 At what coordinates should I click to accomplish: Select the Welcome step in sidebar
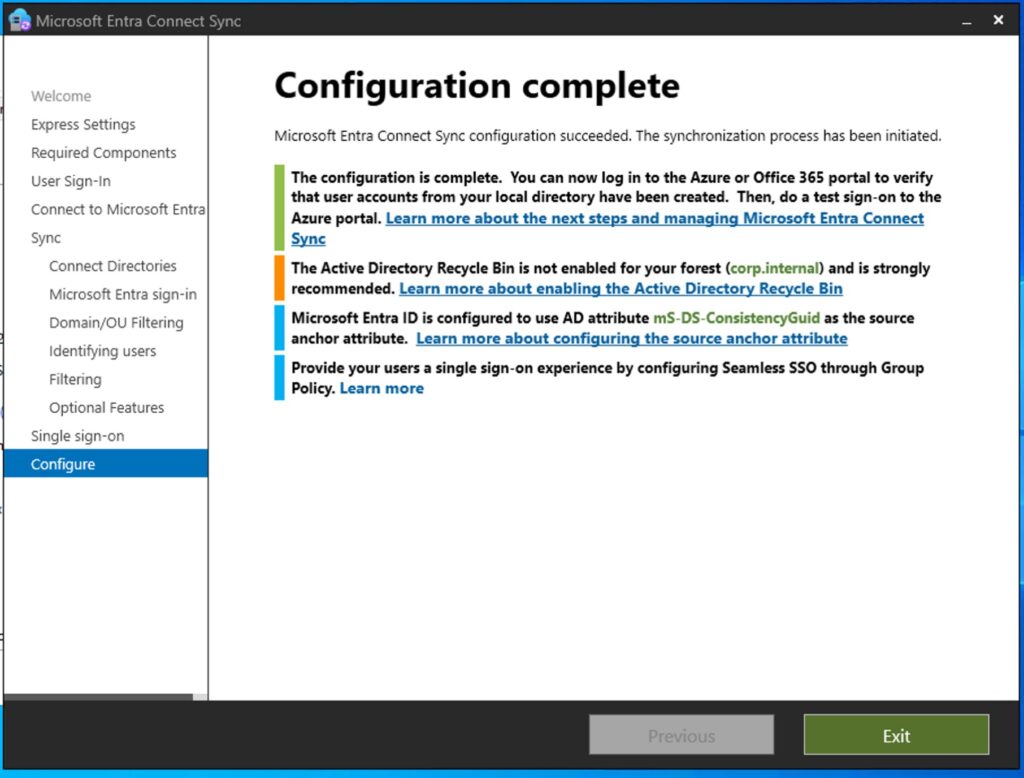click(61, 96)
